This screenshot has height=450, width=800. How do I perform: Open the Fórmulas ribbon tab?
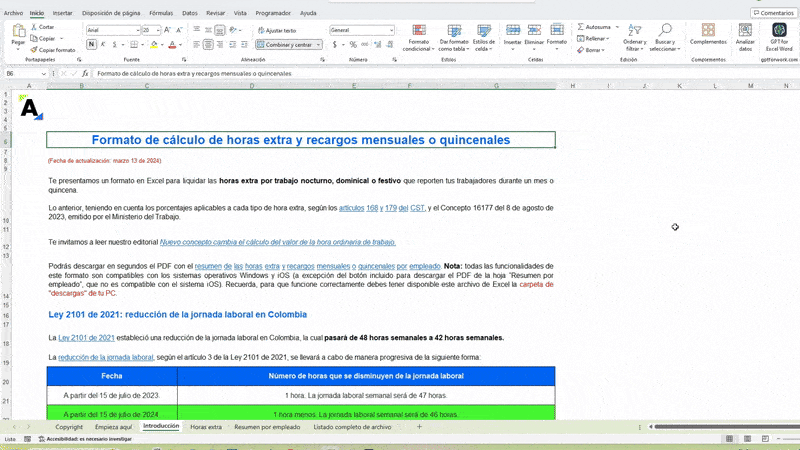tap(160, 13)
